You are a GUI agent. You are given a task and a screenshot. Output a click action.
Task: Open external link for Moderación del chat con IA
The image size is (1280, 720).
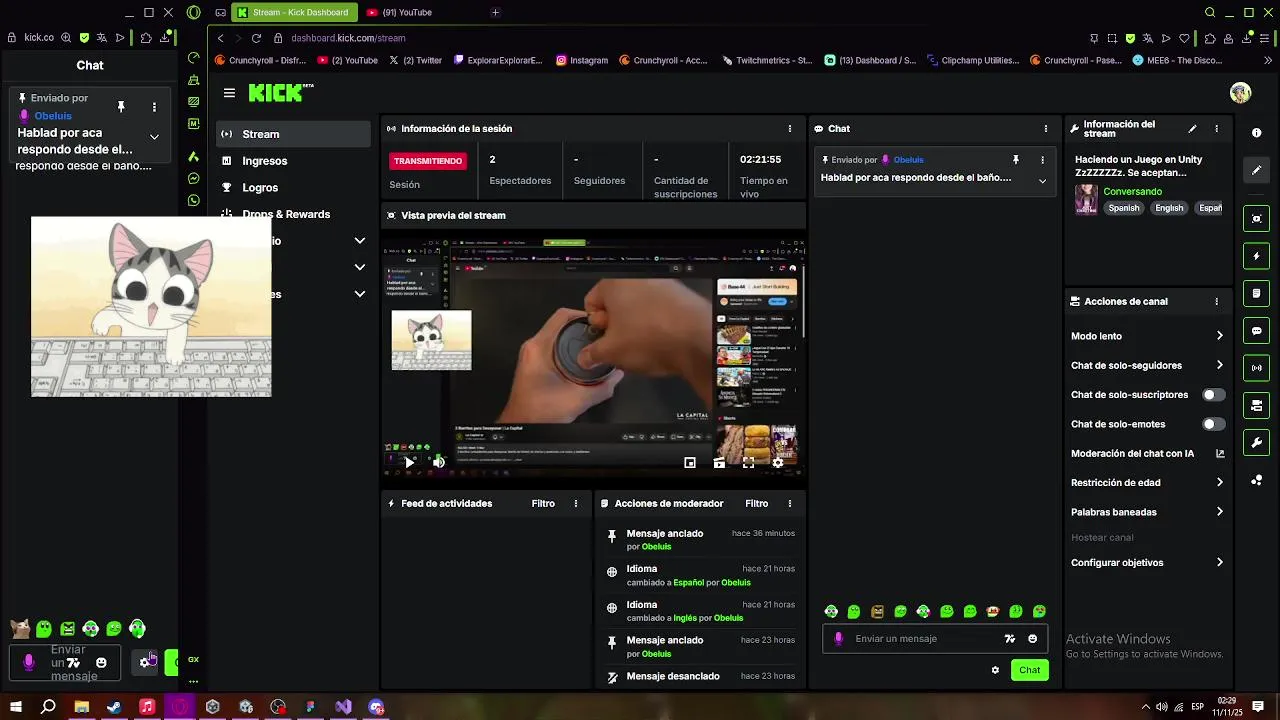coord(1220,453)
